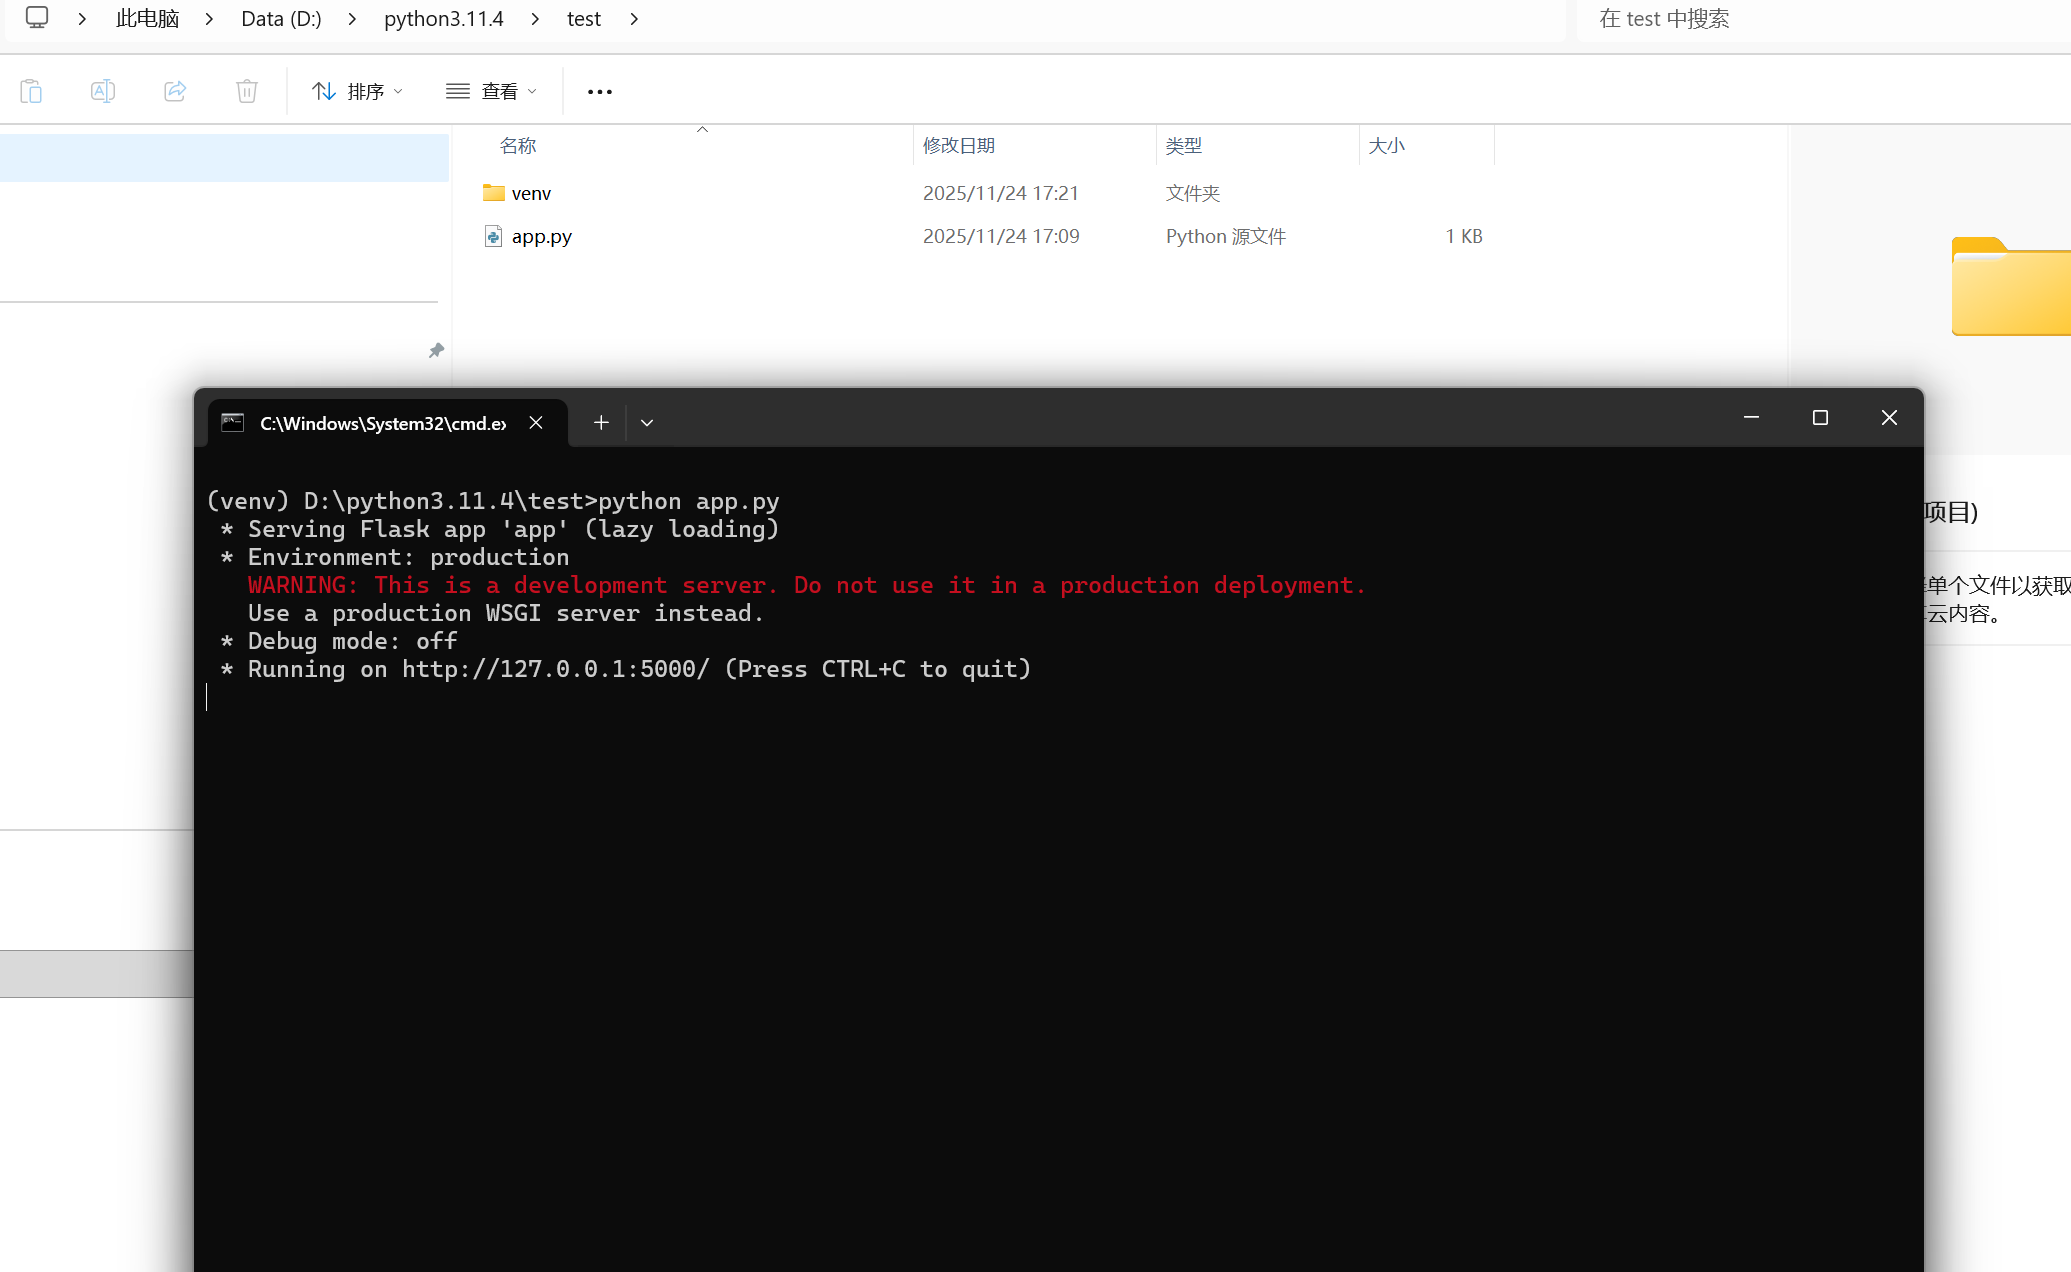Open the terminal profile dropdown chevron
This screenshot has height=1272, width=2071.
(646, 422)
